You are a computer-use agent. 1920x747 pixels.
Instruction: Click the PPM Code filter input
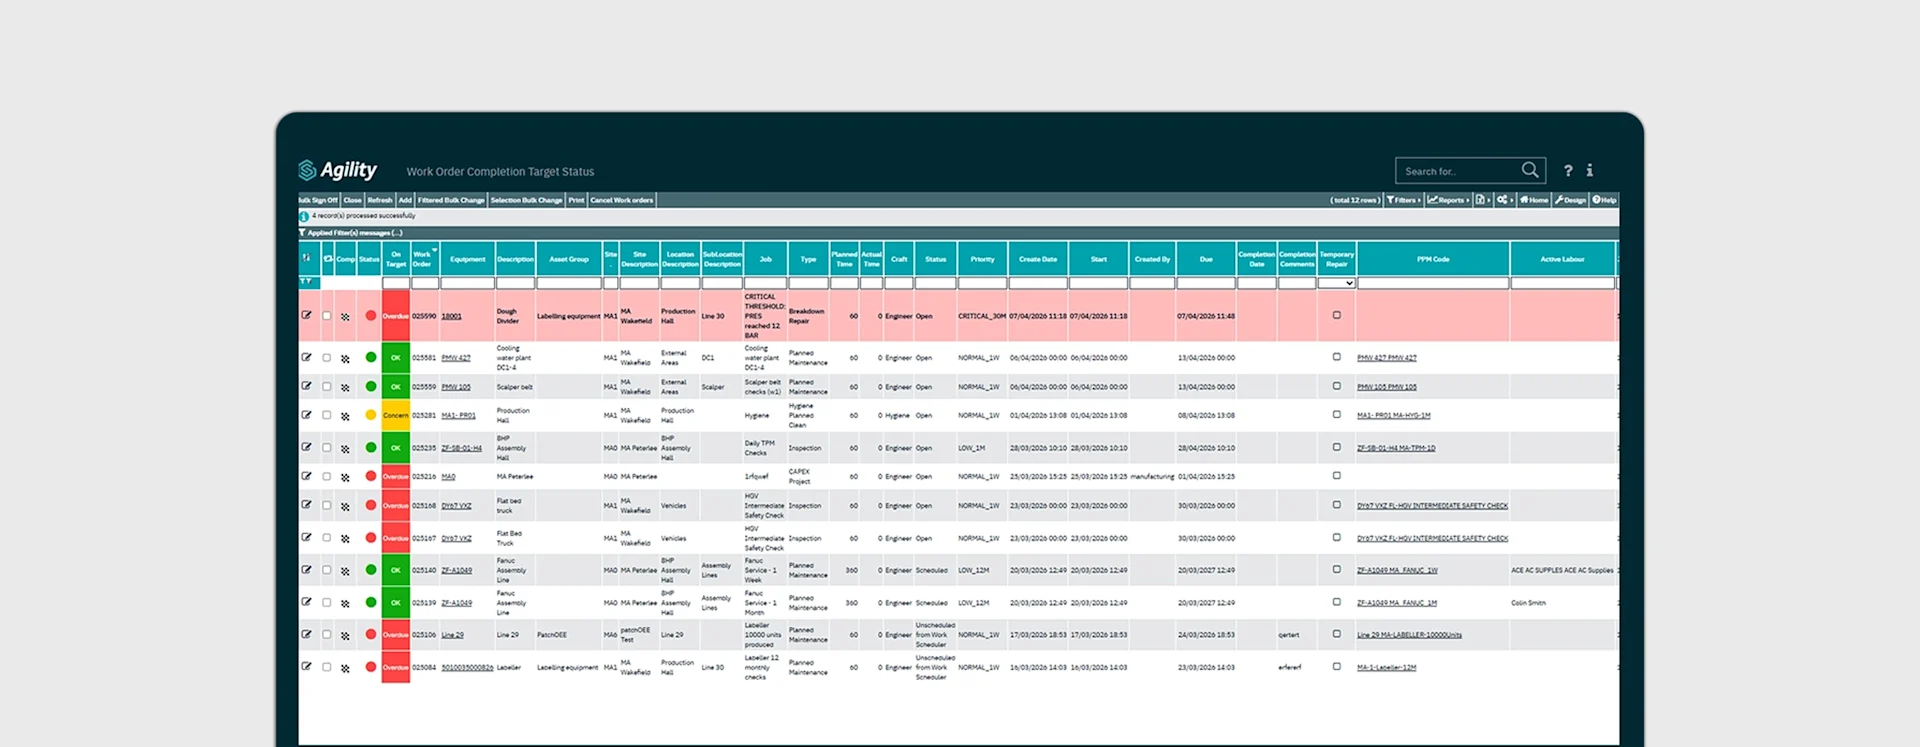pos(1433,283)
